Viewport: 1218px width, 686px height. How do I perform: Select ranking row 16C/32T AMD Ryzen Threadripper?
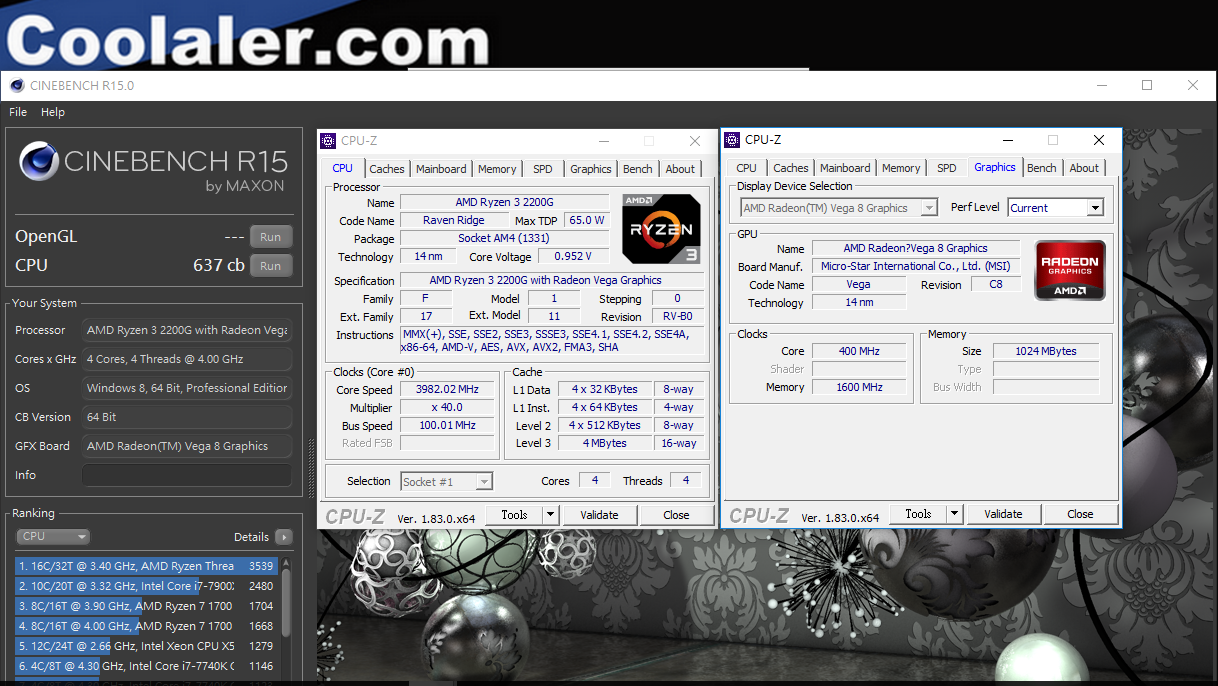click(147, 566)
